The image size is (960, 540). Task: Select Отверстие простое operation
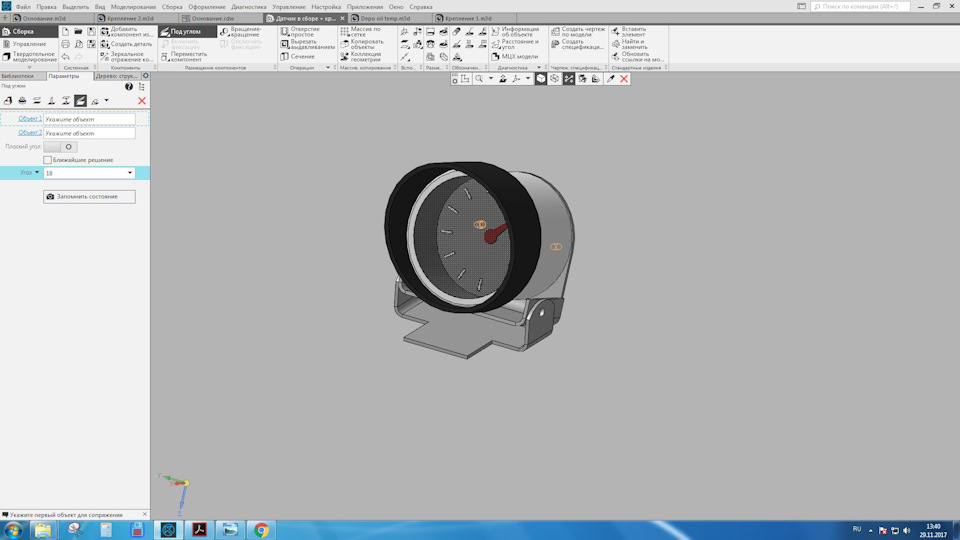tap(301, 31)
